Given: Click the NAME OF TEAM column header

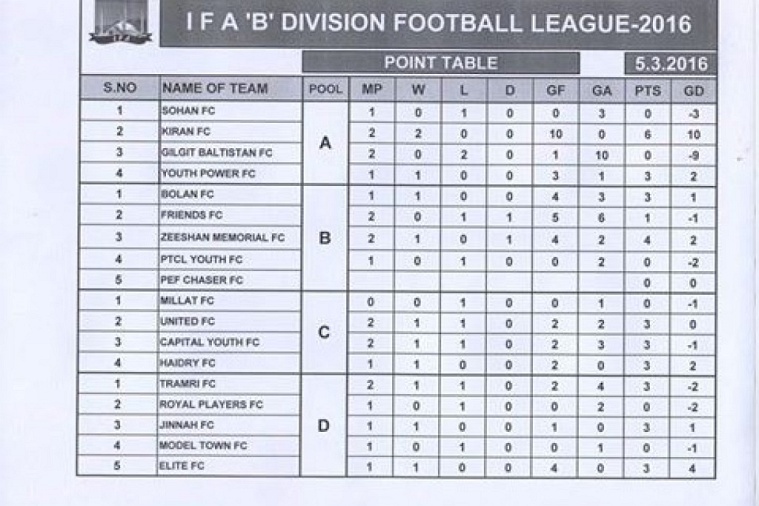Looking at the screenshot, I should 215,88.
